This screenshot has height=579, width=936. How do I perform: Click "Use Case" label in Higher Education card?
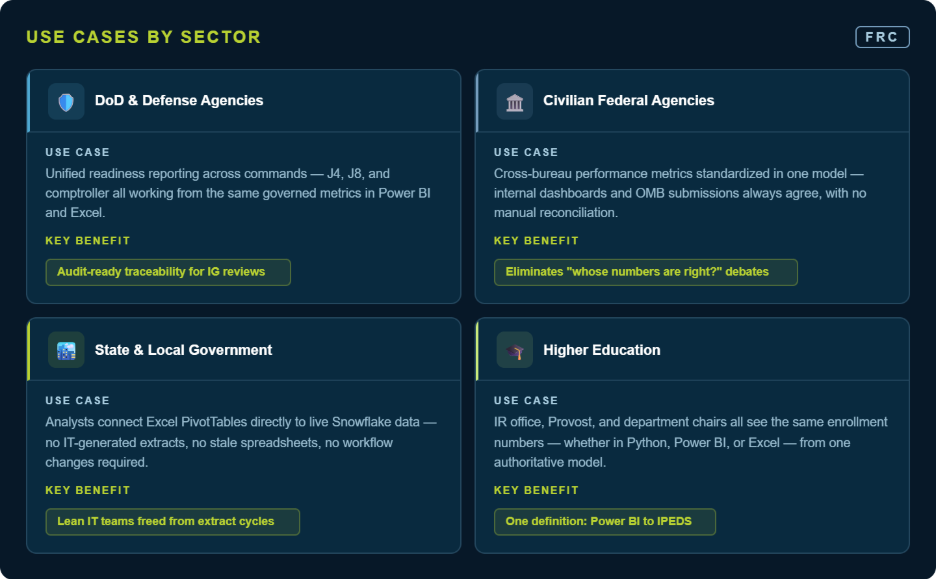point(526,401)
